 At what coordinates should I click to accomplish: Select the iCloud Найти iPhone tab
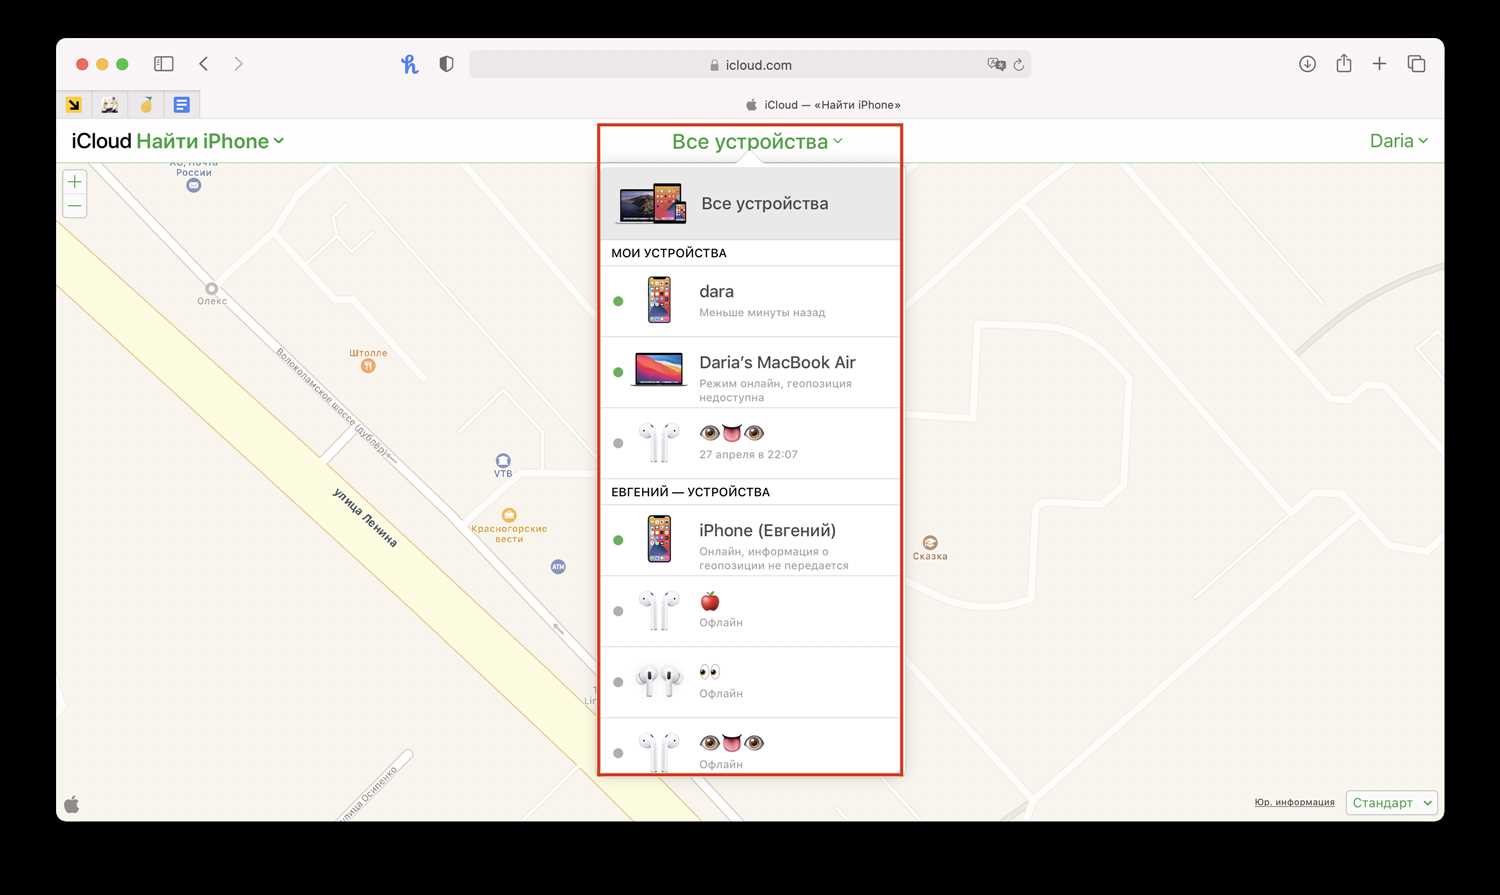point(823,105)
